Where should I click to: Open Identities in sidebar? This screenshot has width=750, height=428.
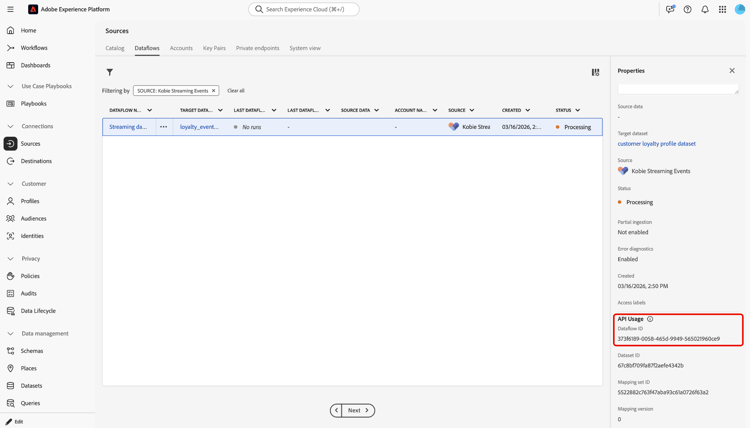pos(32,236)
